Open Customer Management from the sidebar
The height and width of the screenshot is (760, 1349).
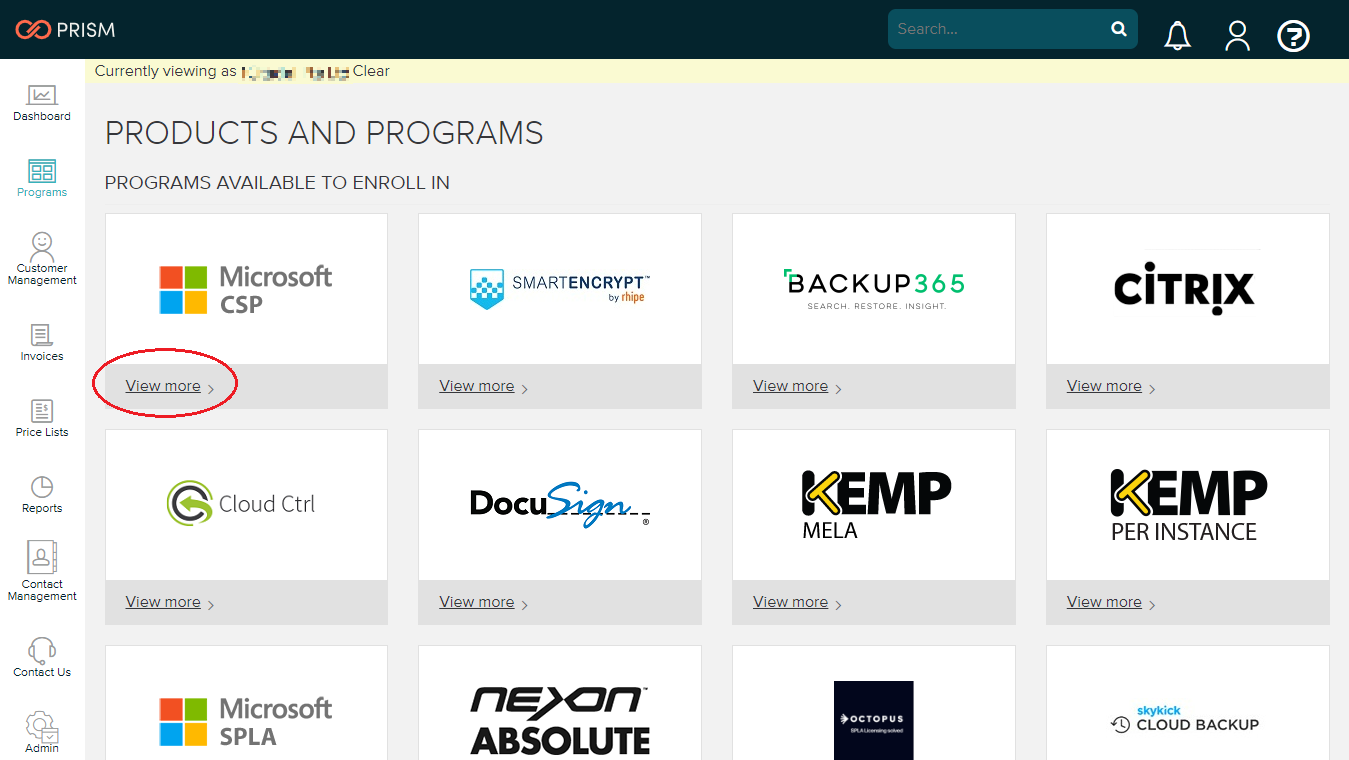click(x=42, y=245)
